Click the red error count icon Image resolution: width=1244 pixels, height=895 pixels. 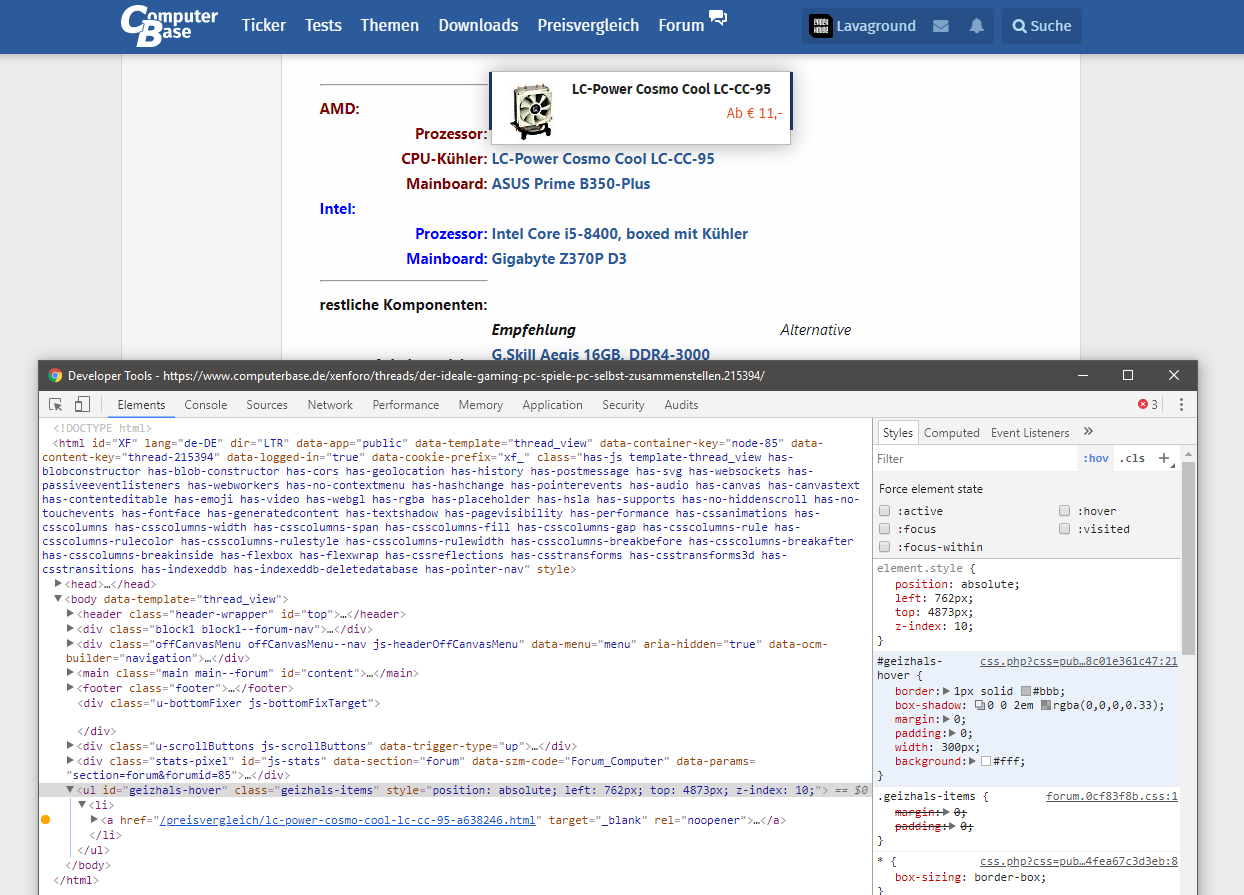(x=1143, y=405)
